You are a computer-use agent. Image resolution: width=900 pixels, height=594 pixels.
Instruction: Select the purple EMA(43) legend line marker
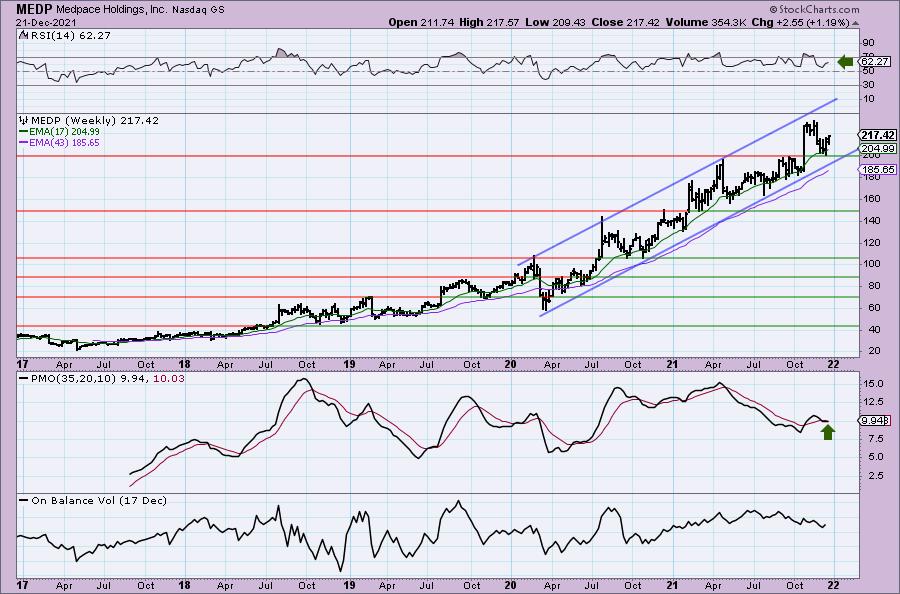(23, 143)
